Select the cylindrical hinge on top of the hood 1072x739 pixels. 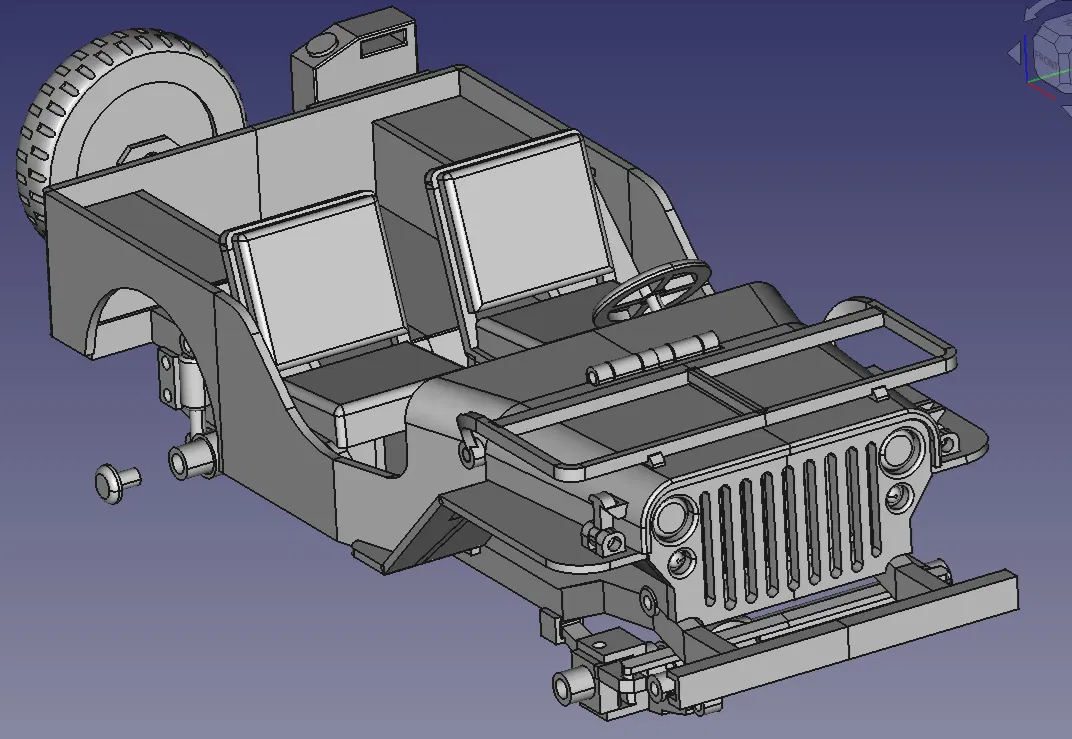pos(652,358)
